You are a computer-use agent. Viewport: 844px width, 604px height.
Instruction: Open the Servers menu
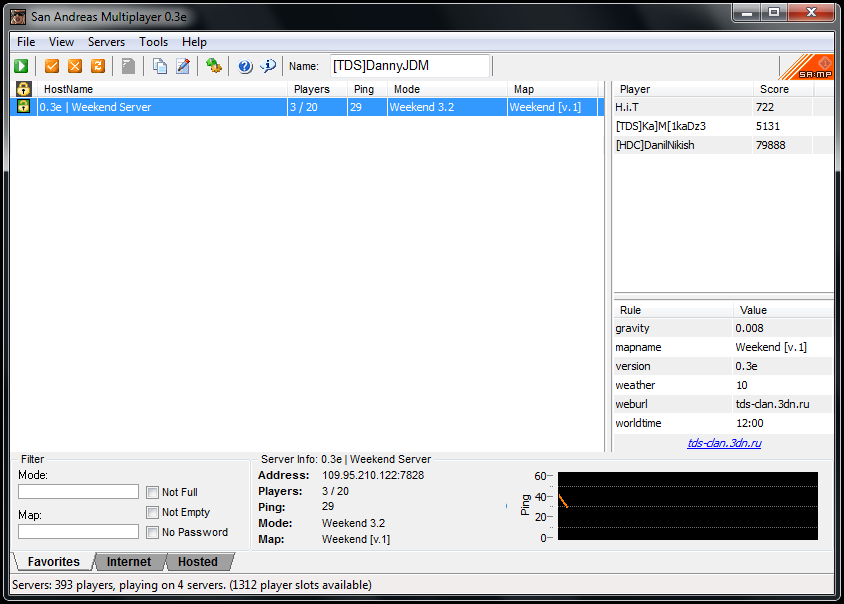point(106,42)
